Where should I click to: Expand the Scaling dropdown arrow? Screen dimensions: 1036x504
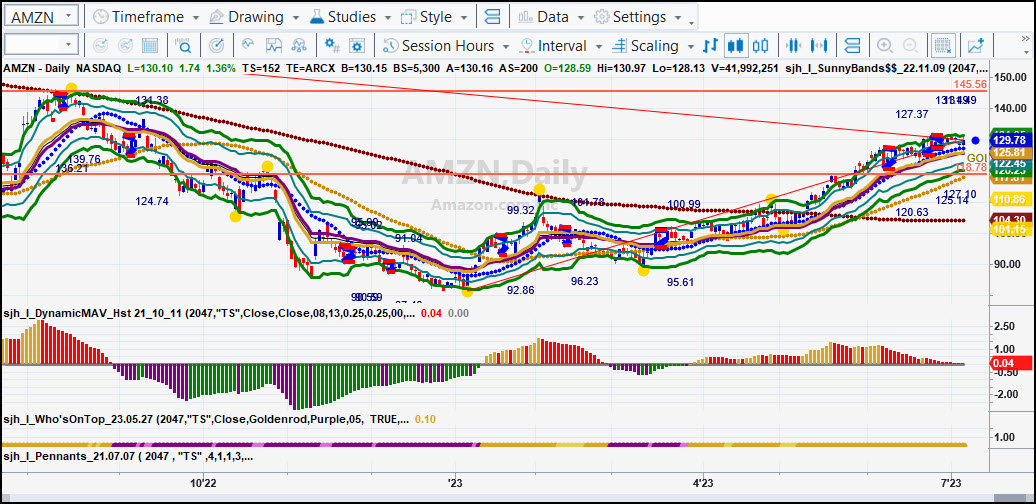point(690,46)
